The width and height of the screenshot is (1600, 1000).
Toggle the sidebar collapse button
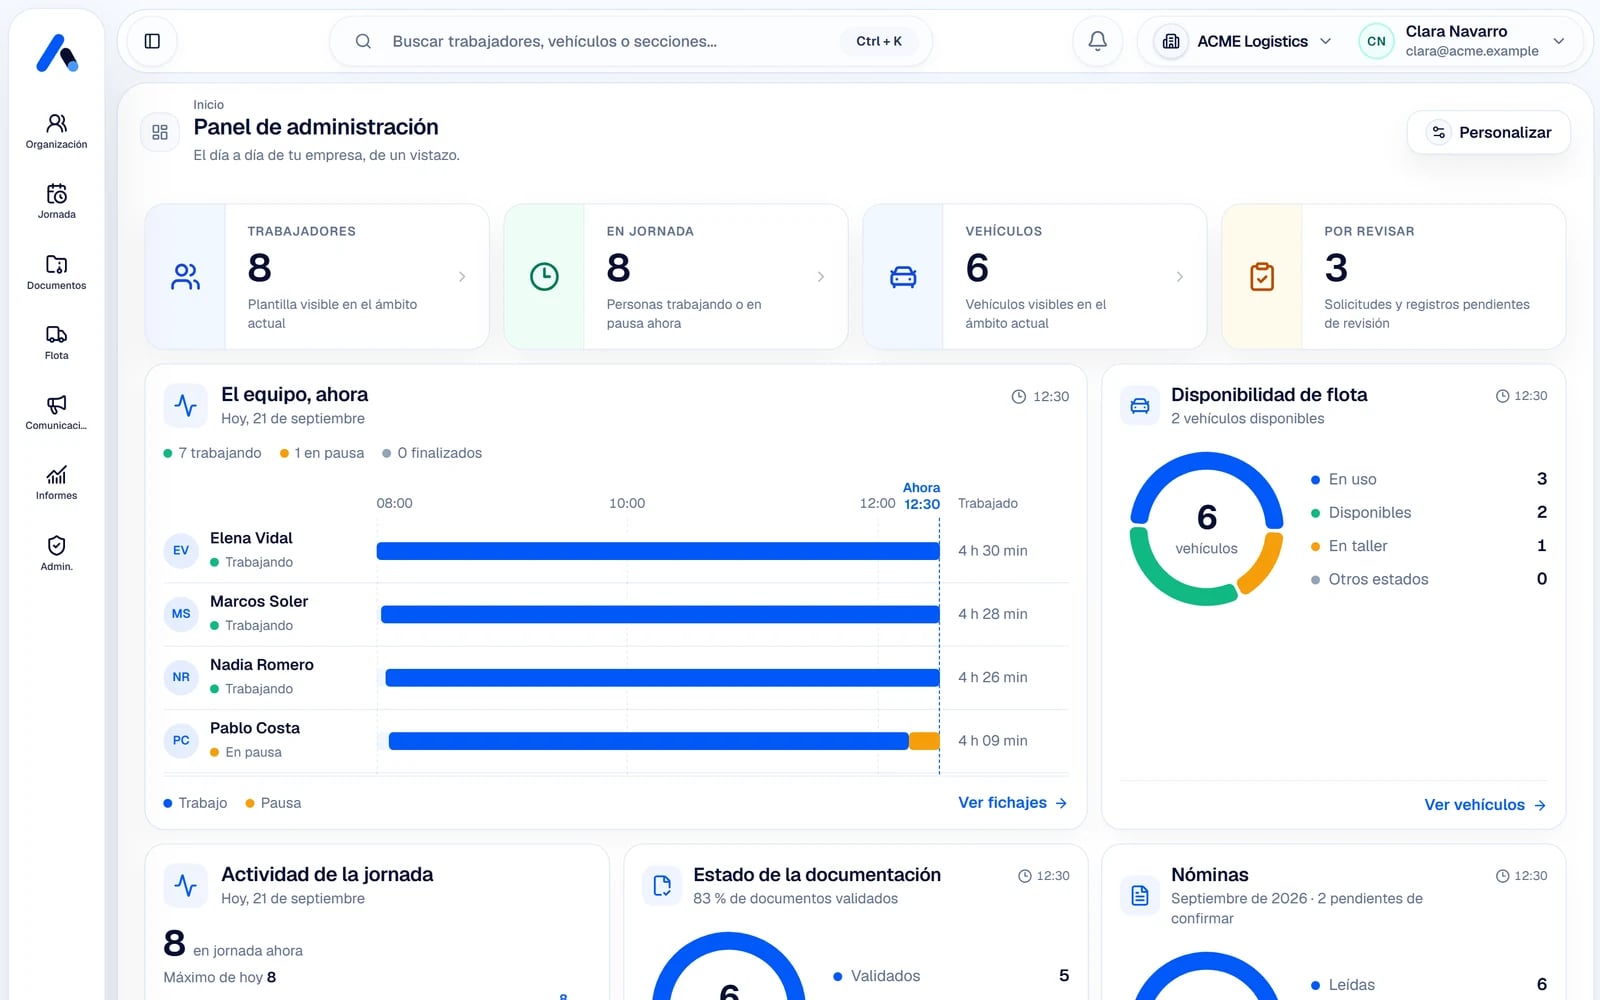point(152,41)
